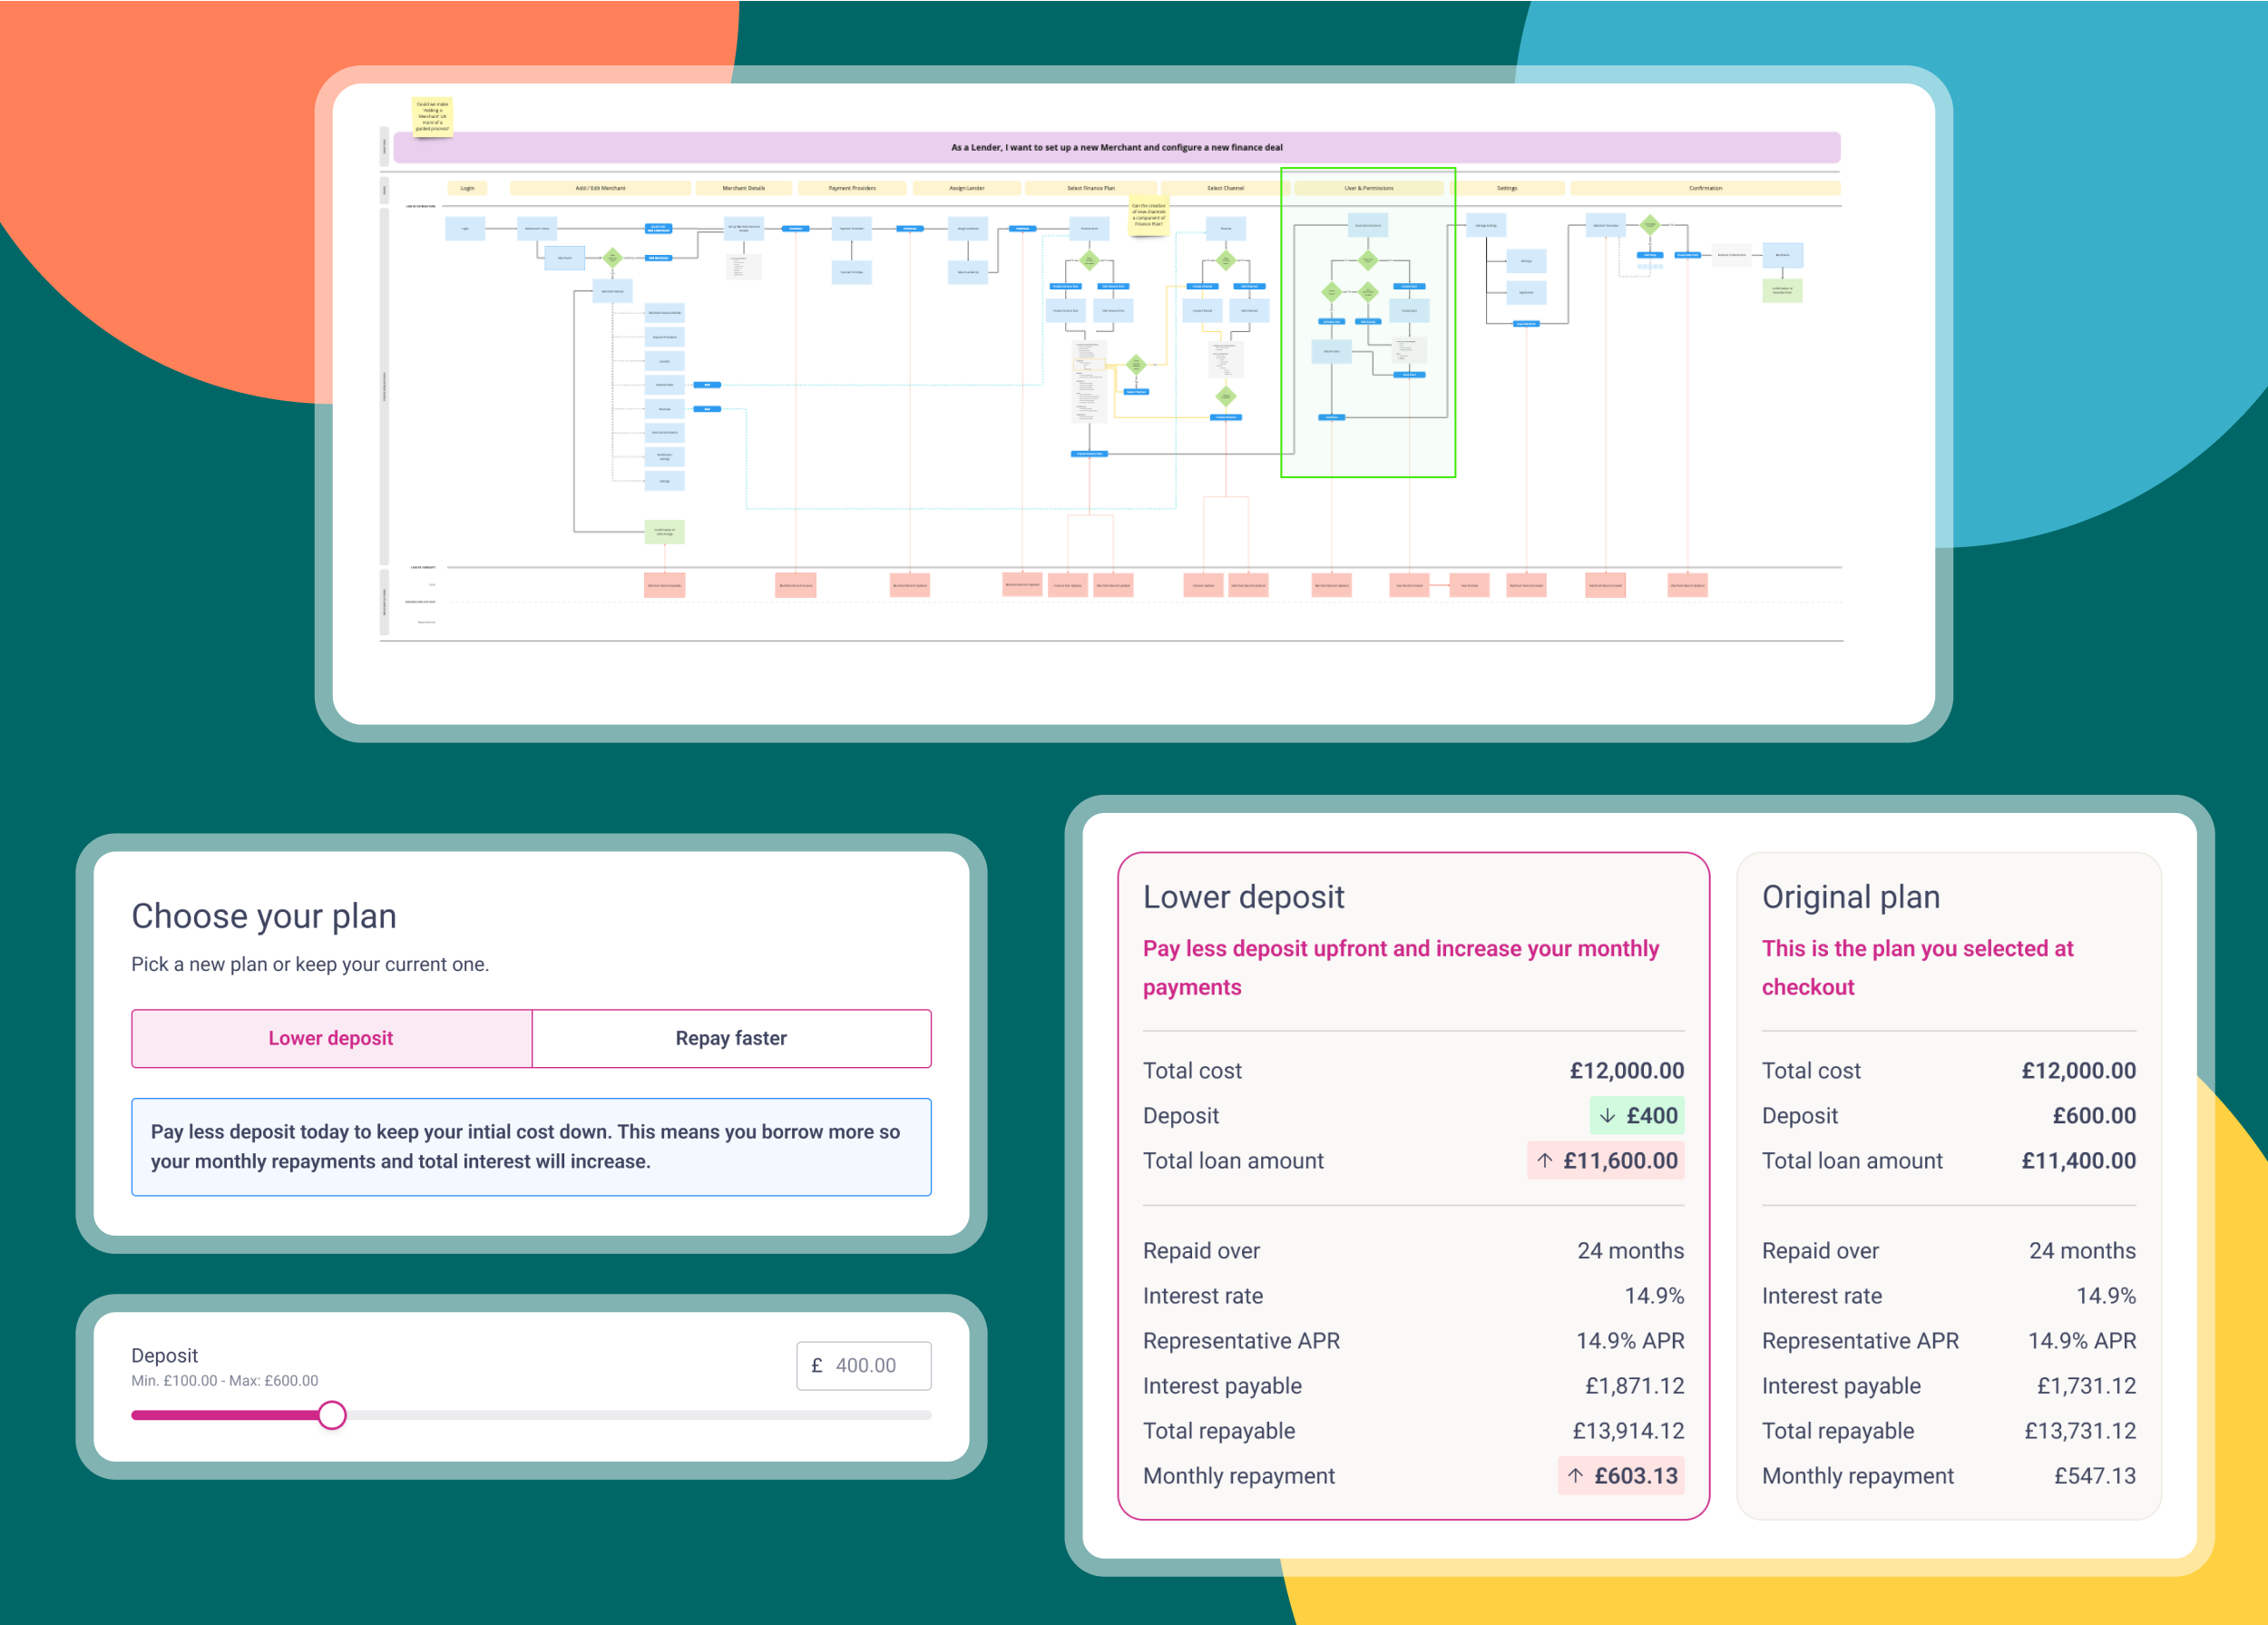
Task: Click the purple user story banner
Action: click(1116, 148)
